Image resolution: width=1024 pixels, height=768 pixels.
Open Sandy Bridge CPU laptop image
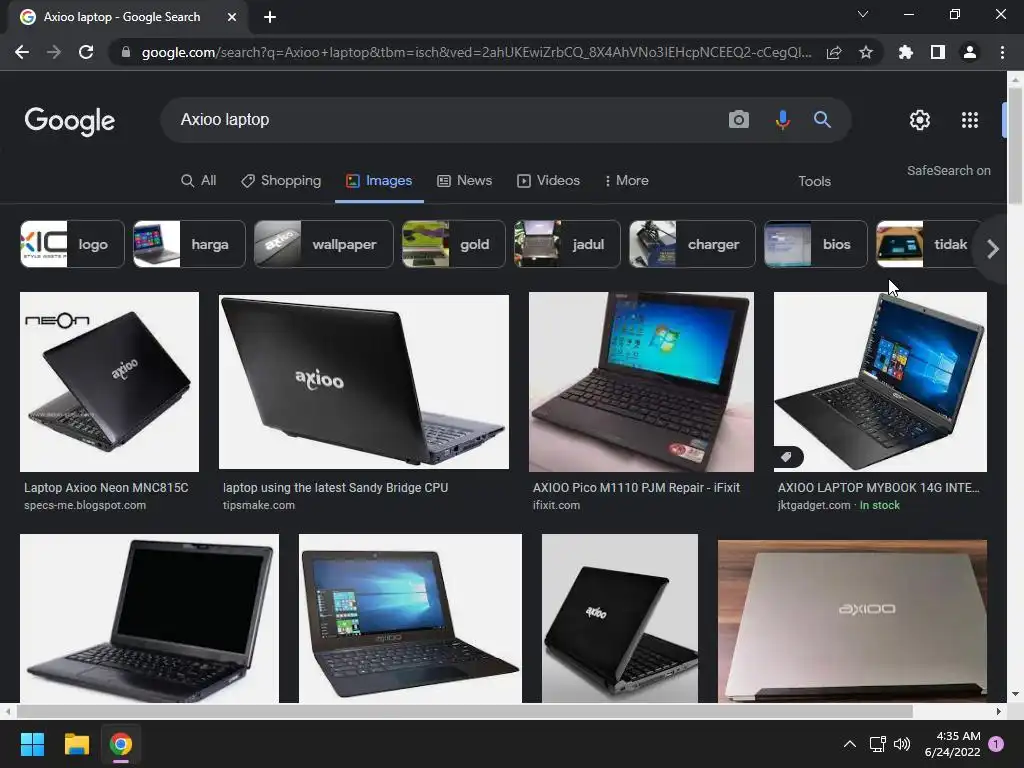coord(364,382)
